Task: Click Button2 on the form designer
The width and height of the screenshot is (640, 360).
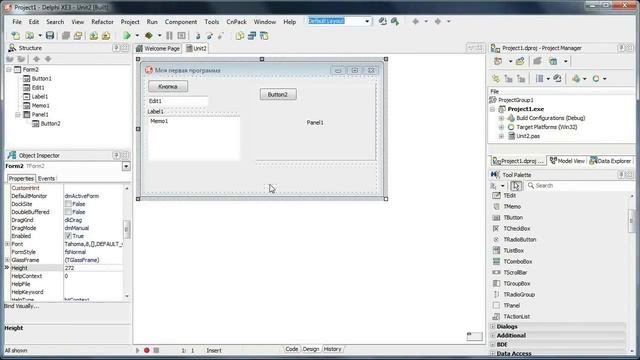Action: pos(278,94)
